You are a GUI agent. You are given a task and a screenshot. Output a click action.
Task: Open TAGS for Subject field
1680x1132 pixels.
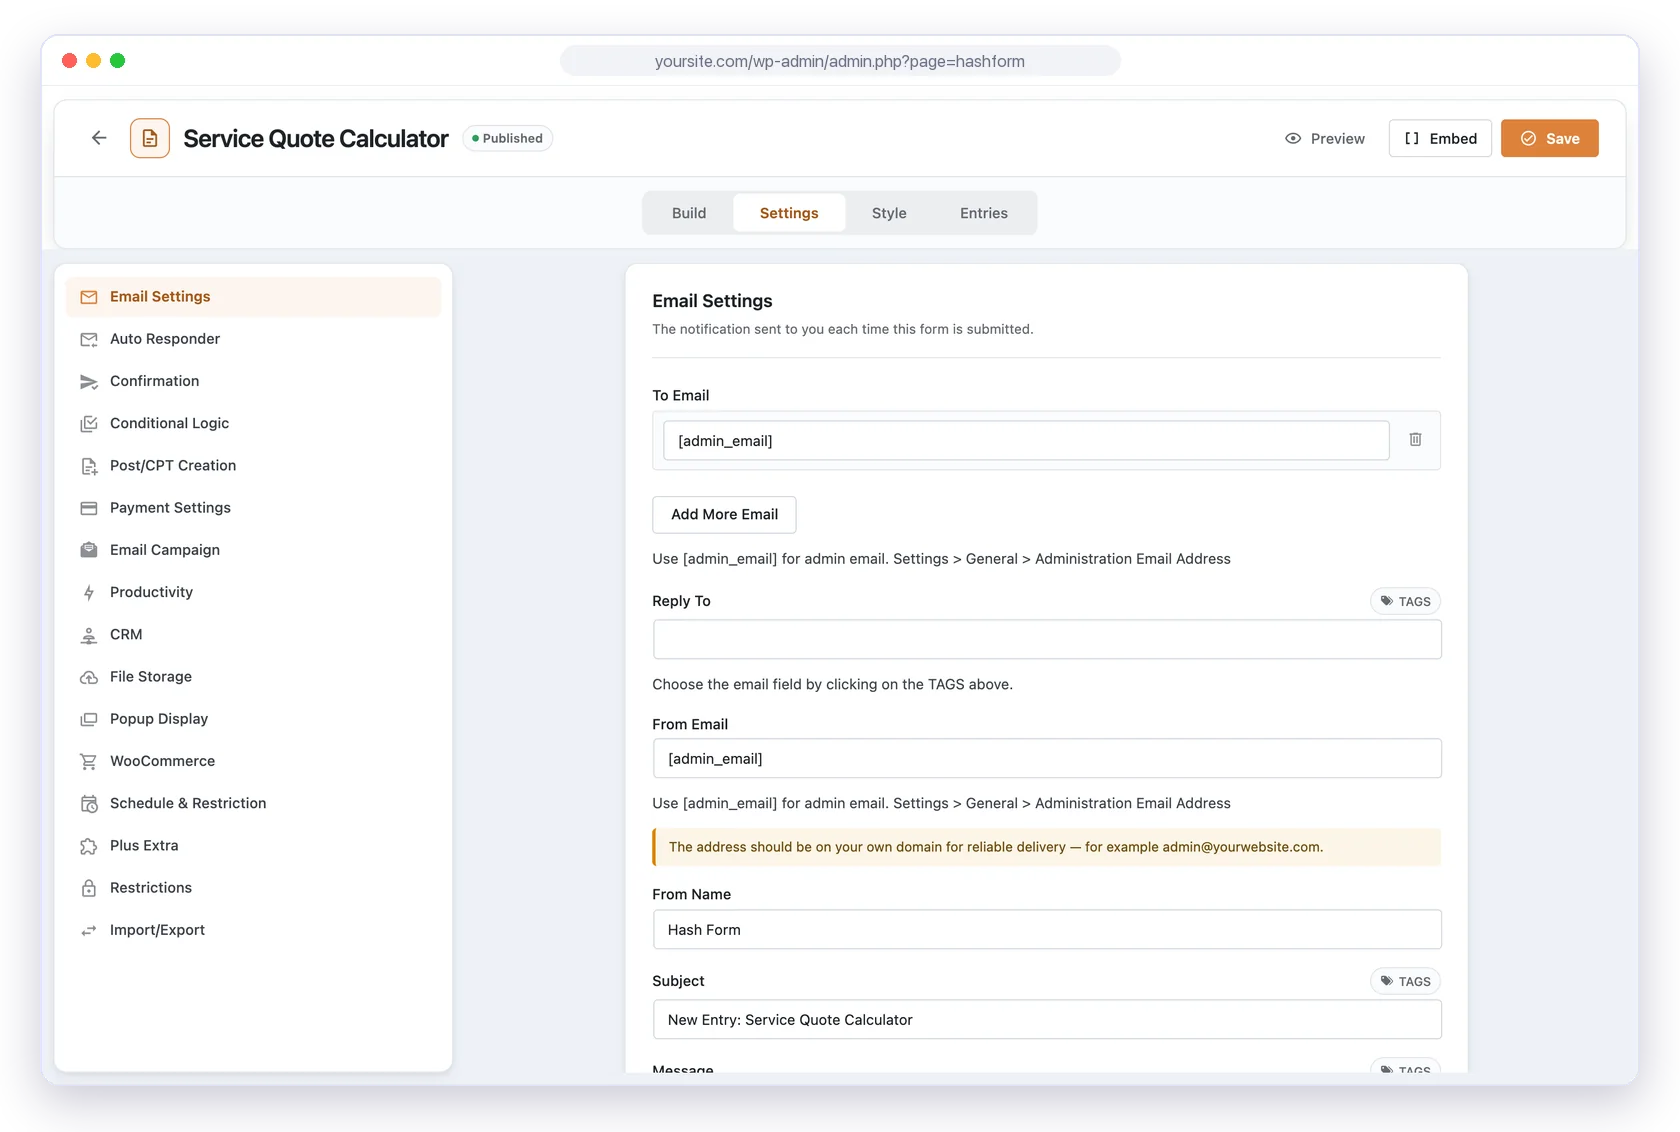[1405, 981]
